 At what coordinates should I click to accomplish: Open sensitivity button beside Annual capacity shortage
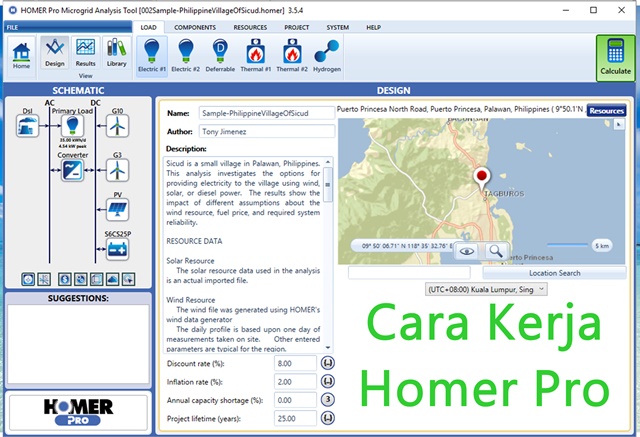(x=328, y=399)
